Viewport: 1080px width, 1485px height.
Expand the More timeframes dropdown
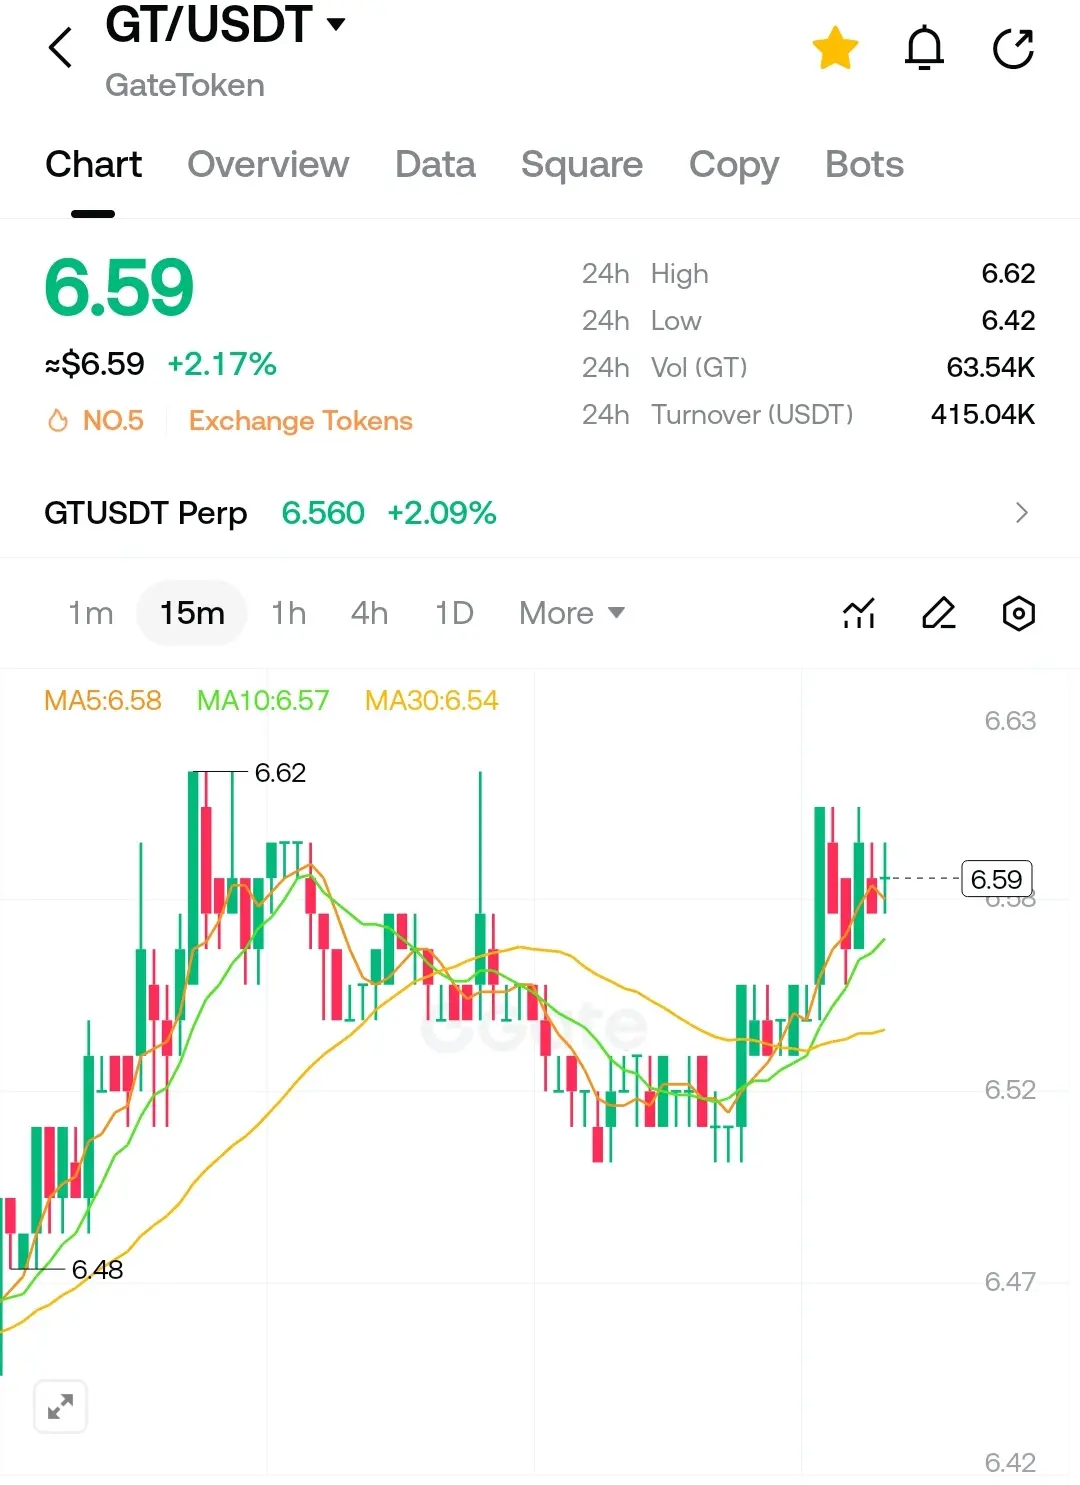[x=572, y=613]
